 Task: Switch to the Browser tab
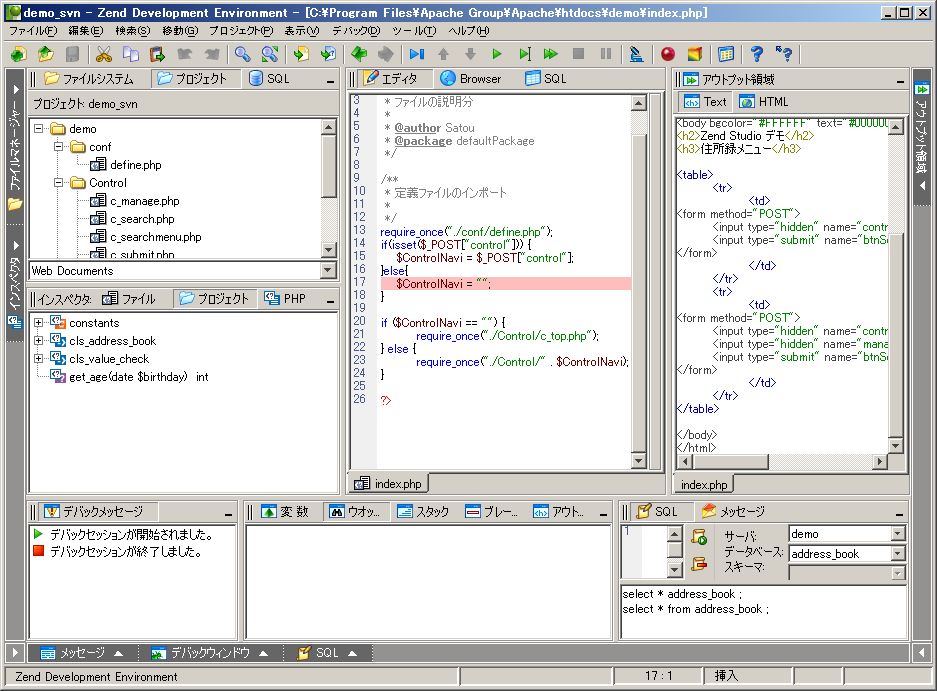[470, 79]
